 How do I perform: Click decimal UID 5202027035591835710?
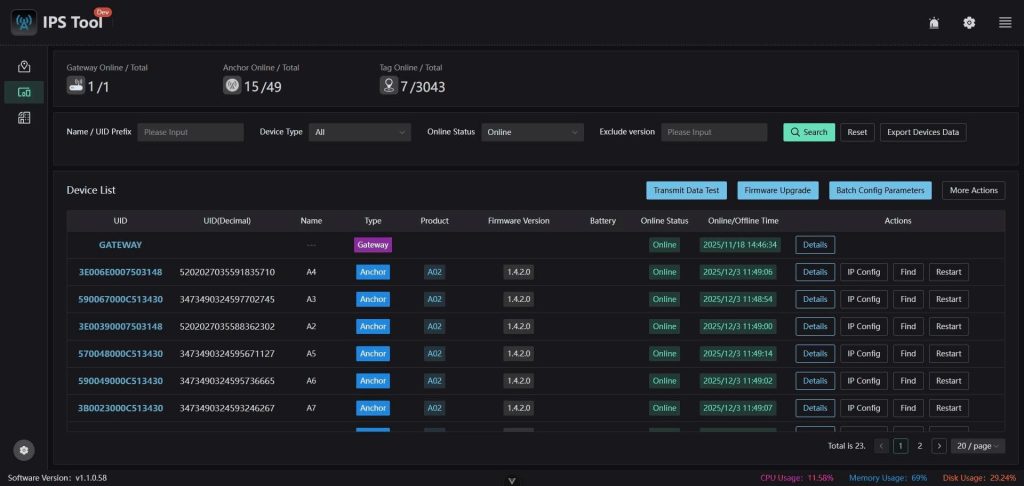(227, 272)
